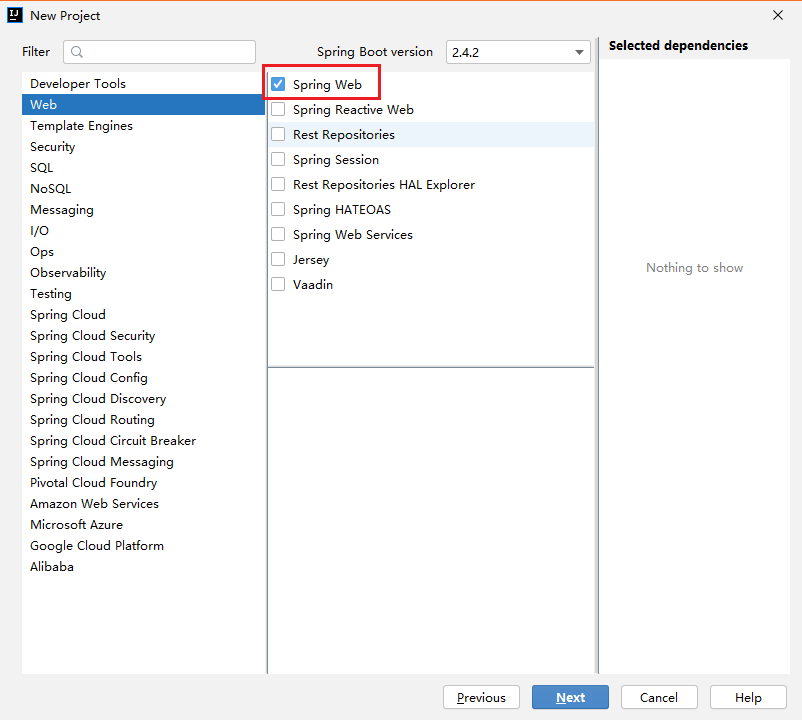Click the Next button
Viewport: 802px width, 720px height.
pos(570,697)
